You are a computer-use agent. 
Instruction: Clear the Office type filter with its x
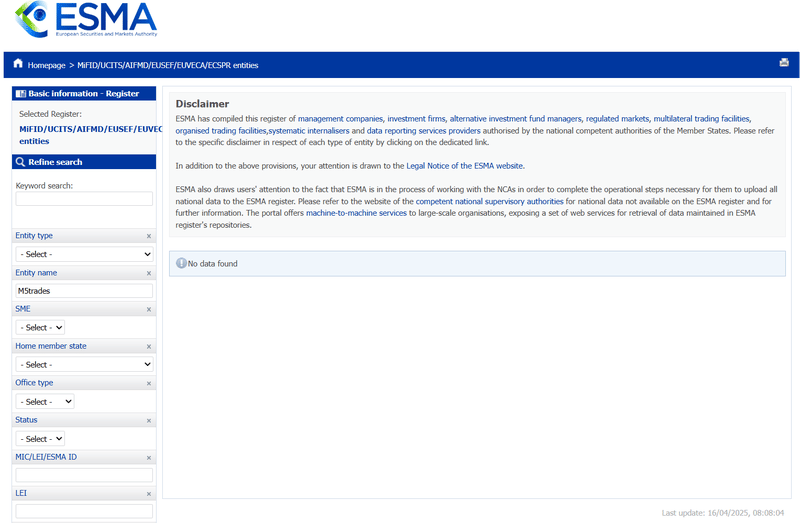click(149, 383)
